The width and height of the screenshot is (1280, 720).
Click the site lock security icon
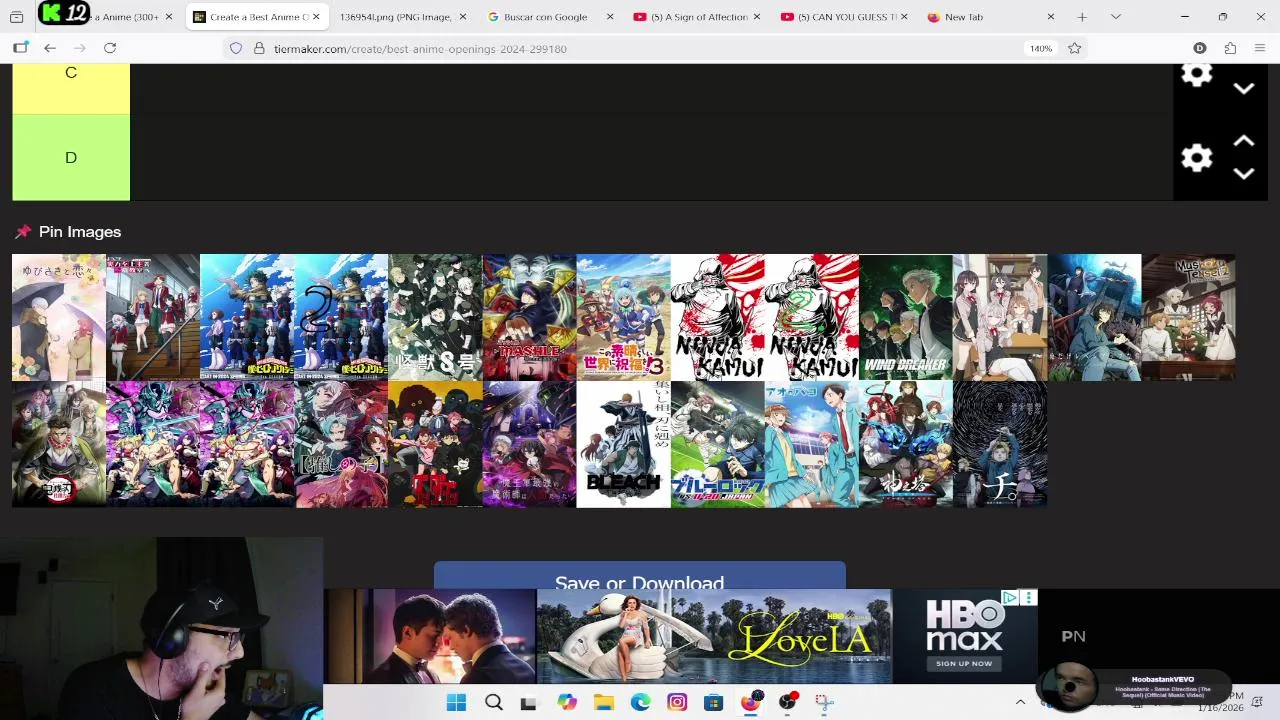[259, 48]
